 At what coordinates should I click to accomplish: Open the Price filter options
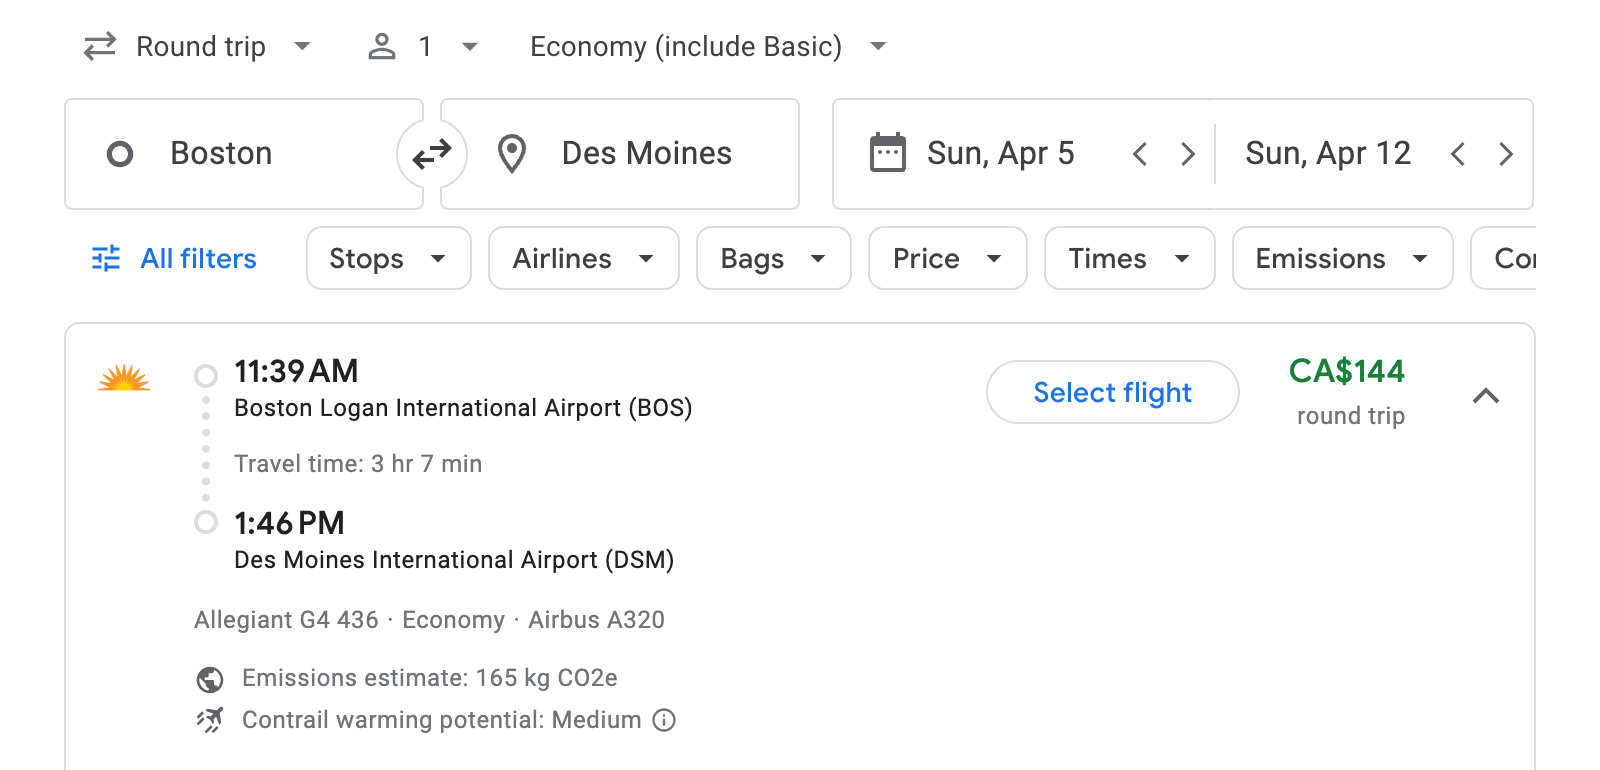coord(946,258)
